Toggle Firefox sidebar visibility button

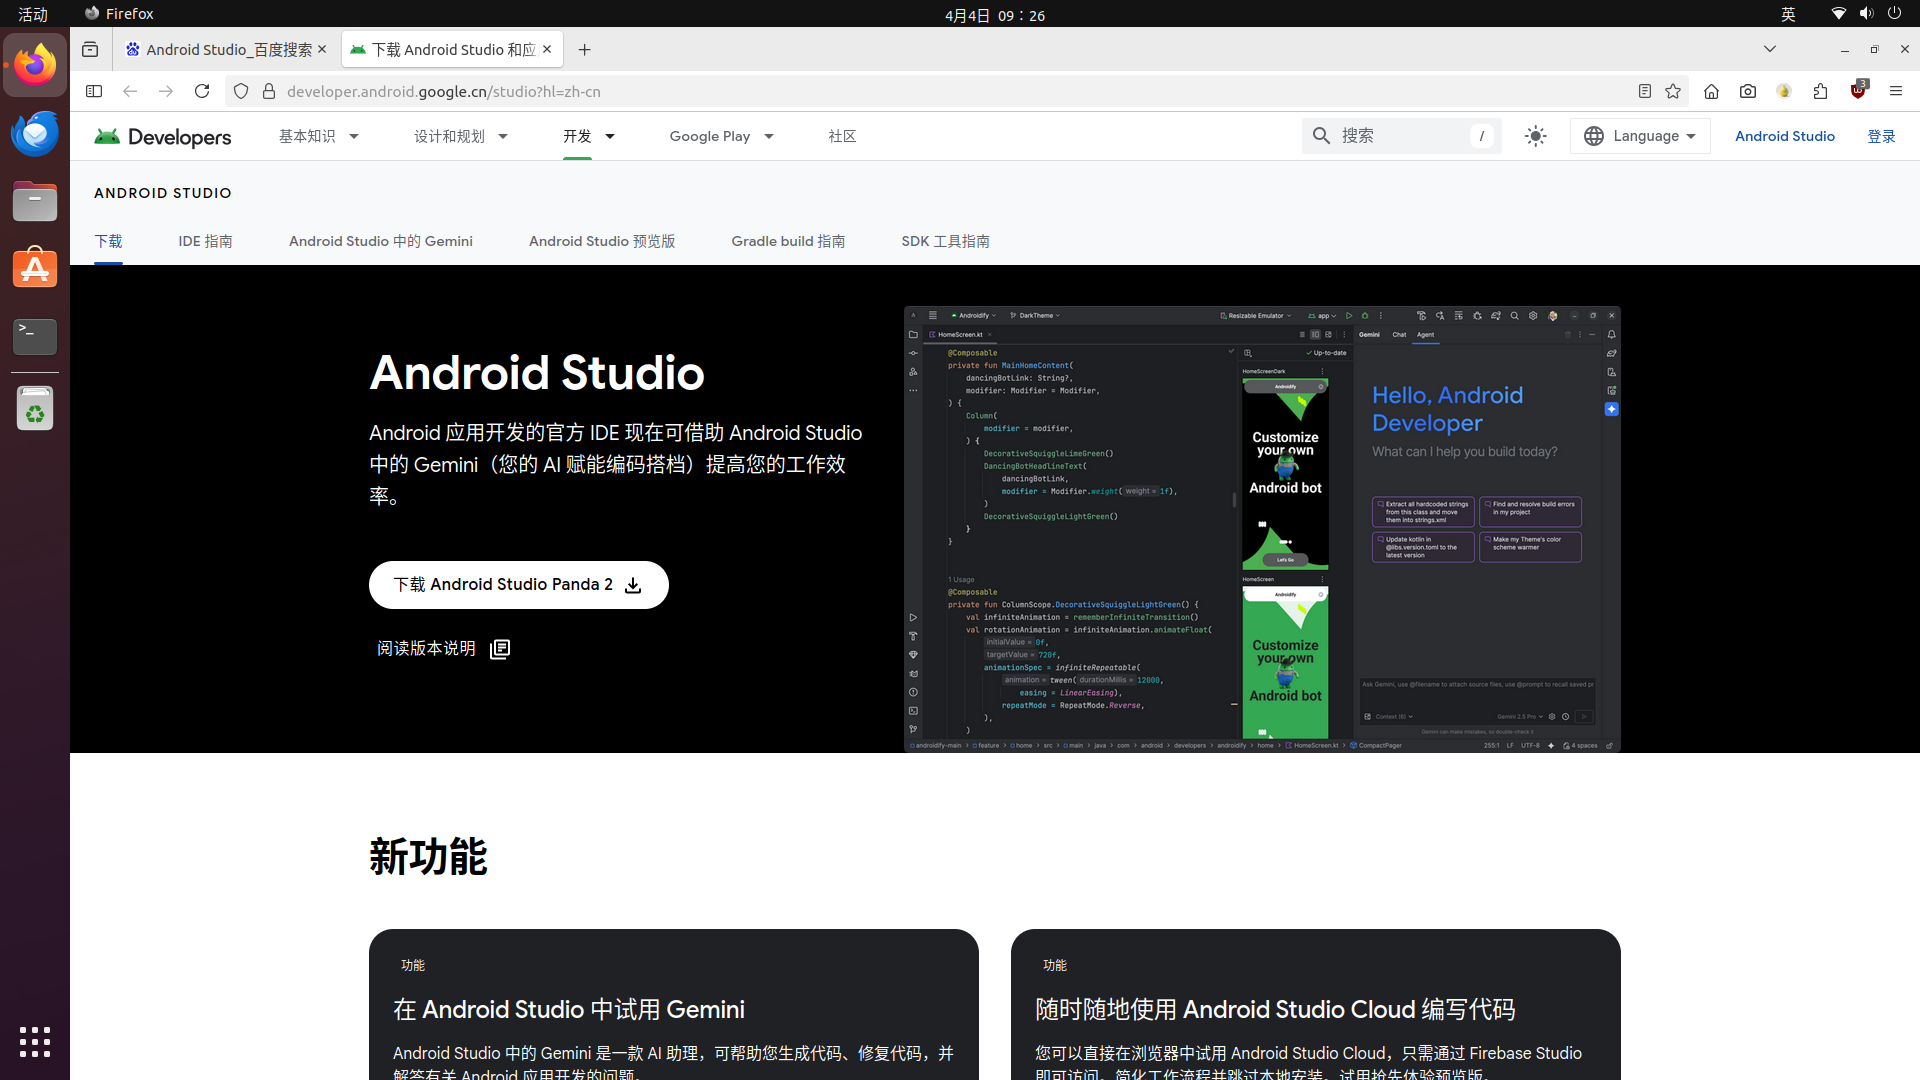94,91
